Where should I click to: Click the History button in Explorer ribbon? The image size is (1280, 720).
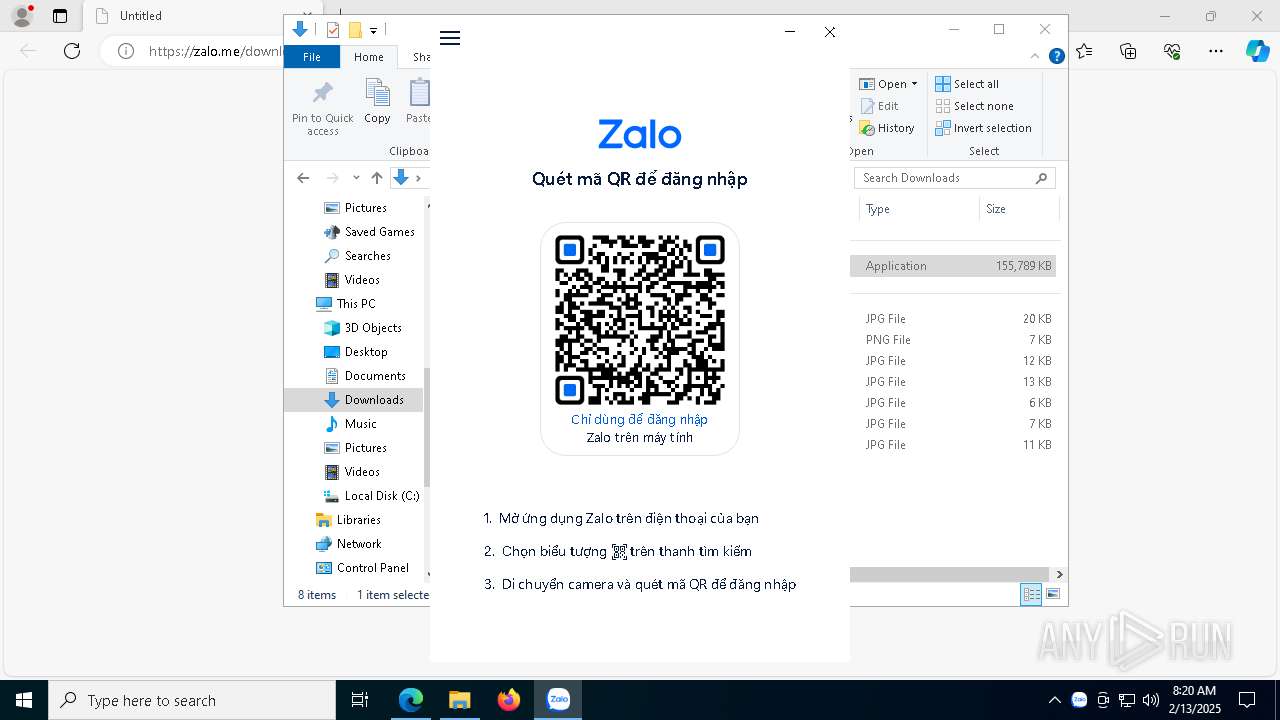(887, 128)
